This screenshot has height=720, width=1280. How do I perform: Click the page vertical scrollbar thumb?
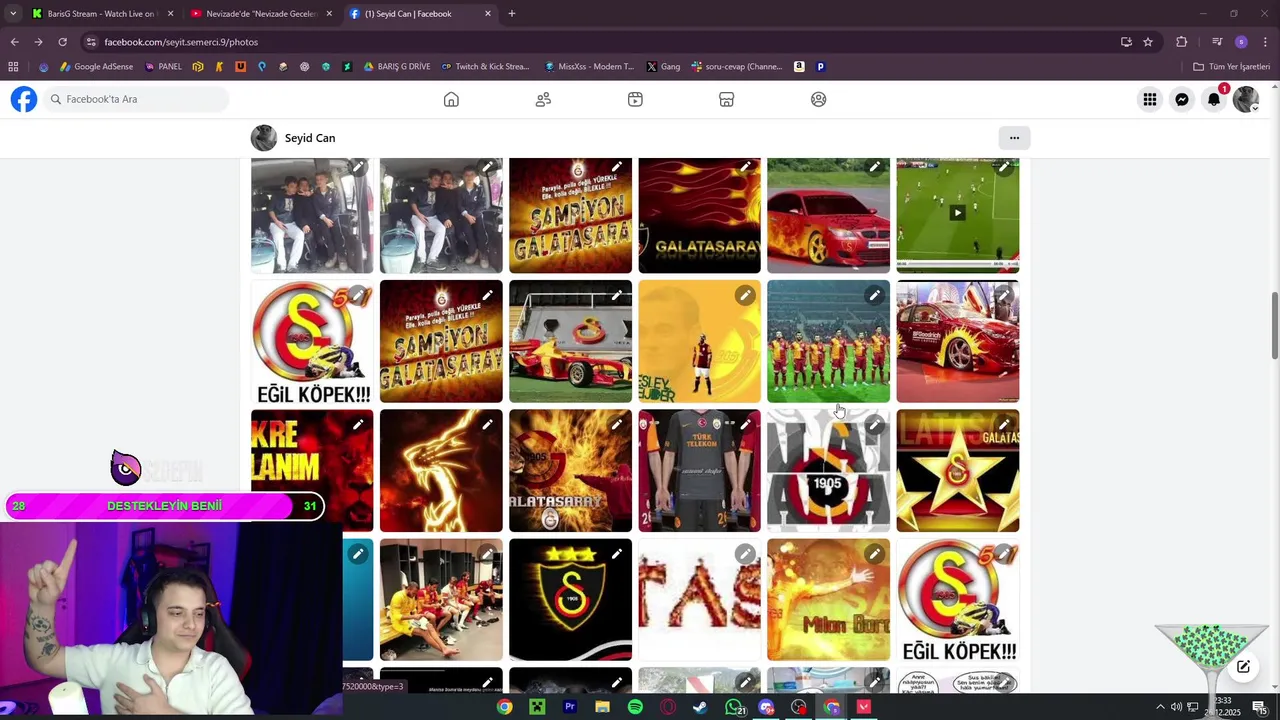point(1274,326)
